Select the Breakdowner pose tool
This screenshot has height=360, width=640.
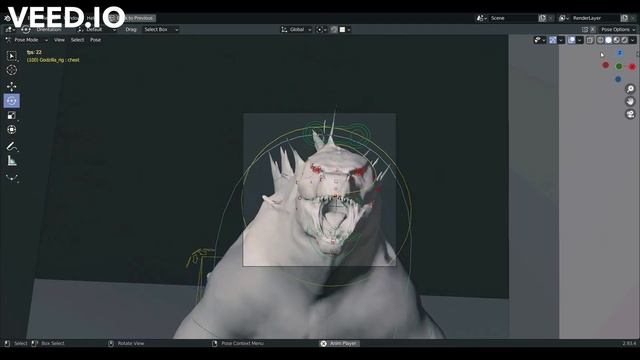click(x=11, y=177)
